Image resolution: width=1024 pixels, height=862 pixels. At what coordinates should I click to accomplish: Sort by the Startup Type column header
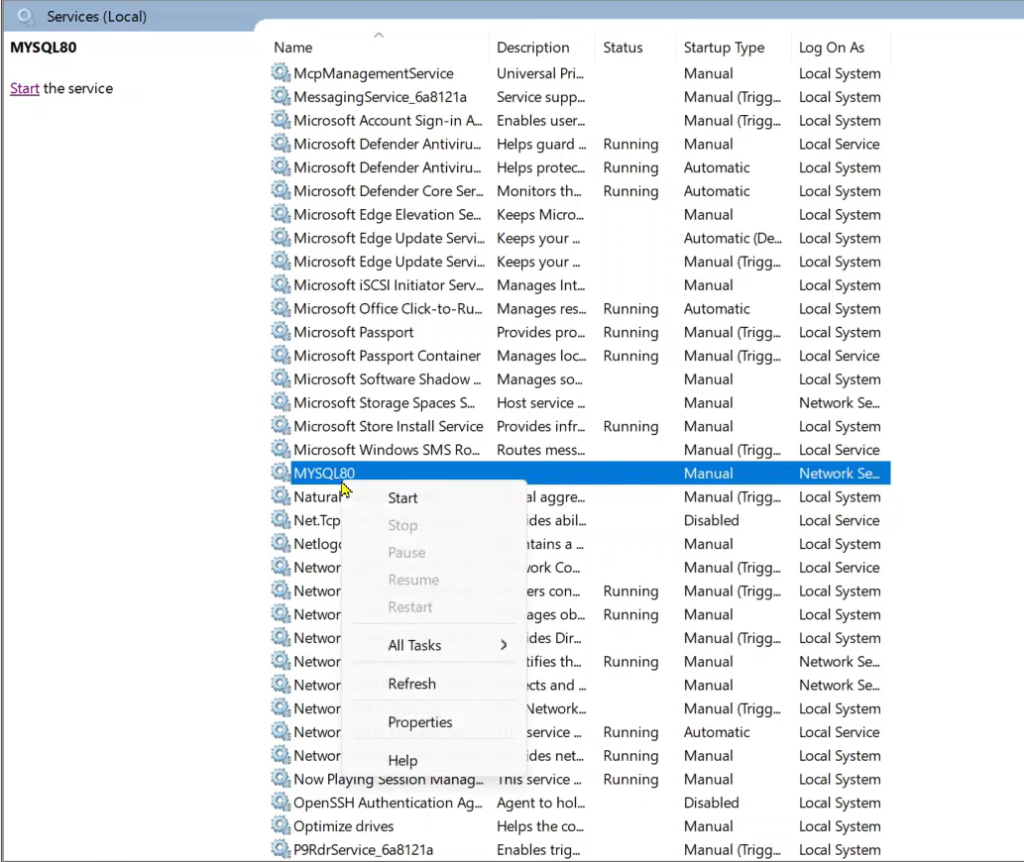[724, 47]
